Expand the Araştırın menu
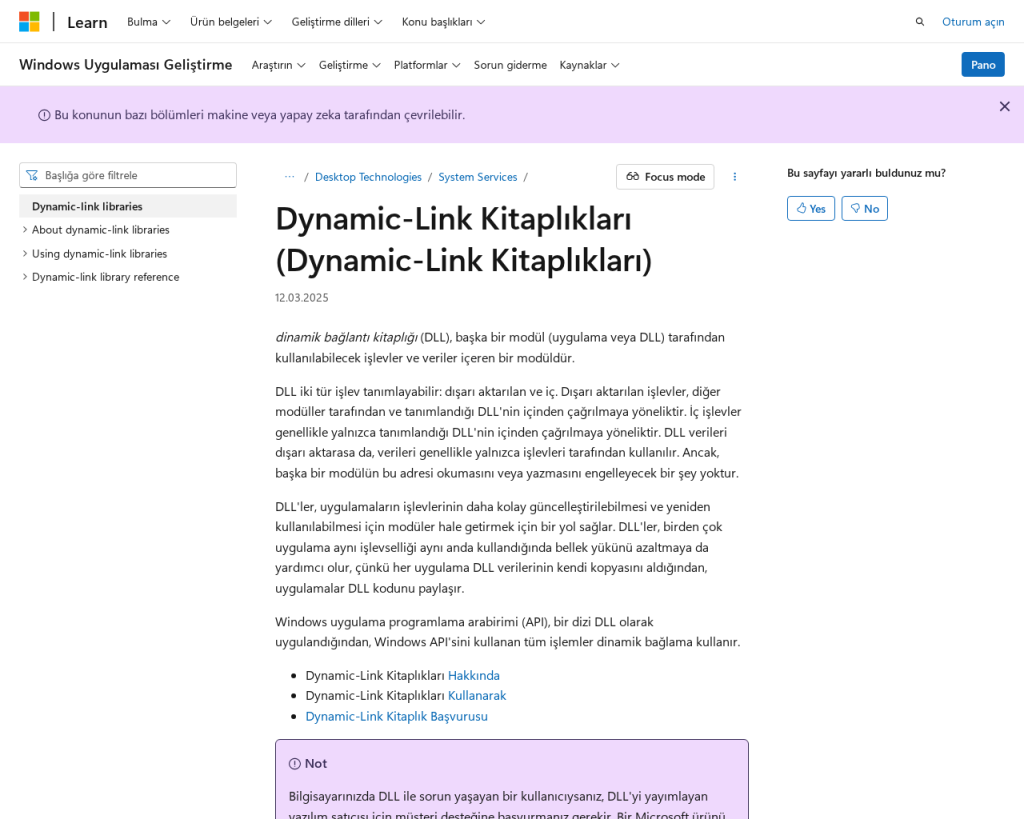1024x819 pixels. point(278,65)
